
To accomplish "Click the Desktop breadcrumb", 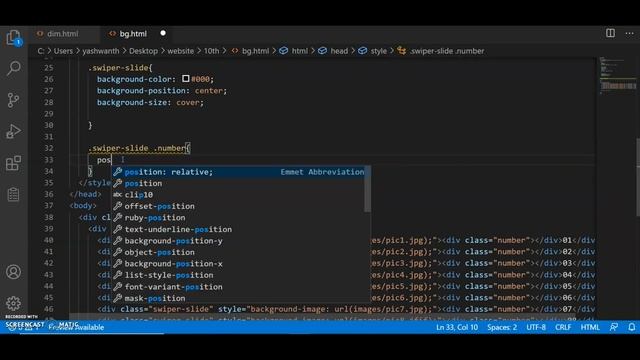I will click(x=143, y=51).
